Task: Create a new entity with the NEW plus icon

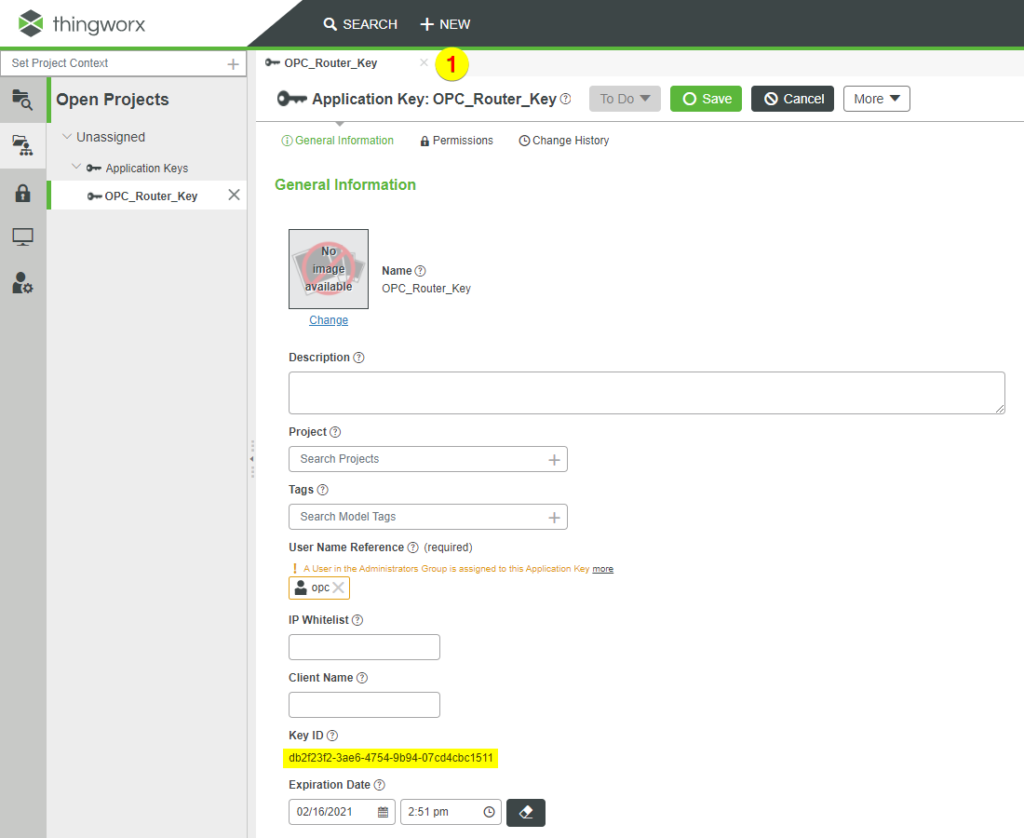Action: pyautogui.click(x=425, y=24)
